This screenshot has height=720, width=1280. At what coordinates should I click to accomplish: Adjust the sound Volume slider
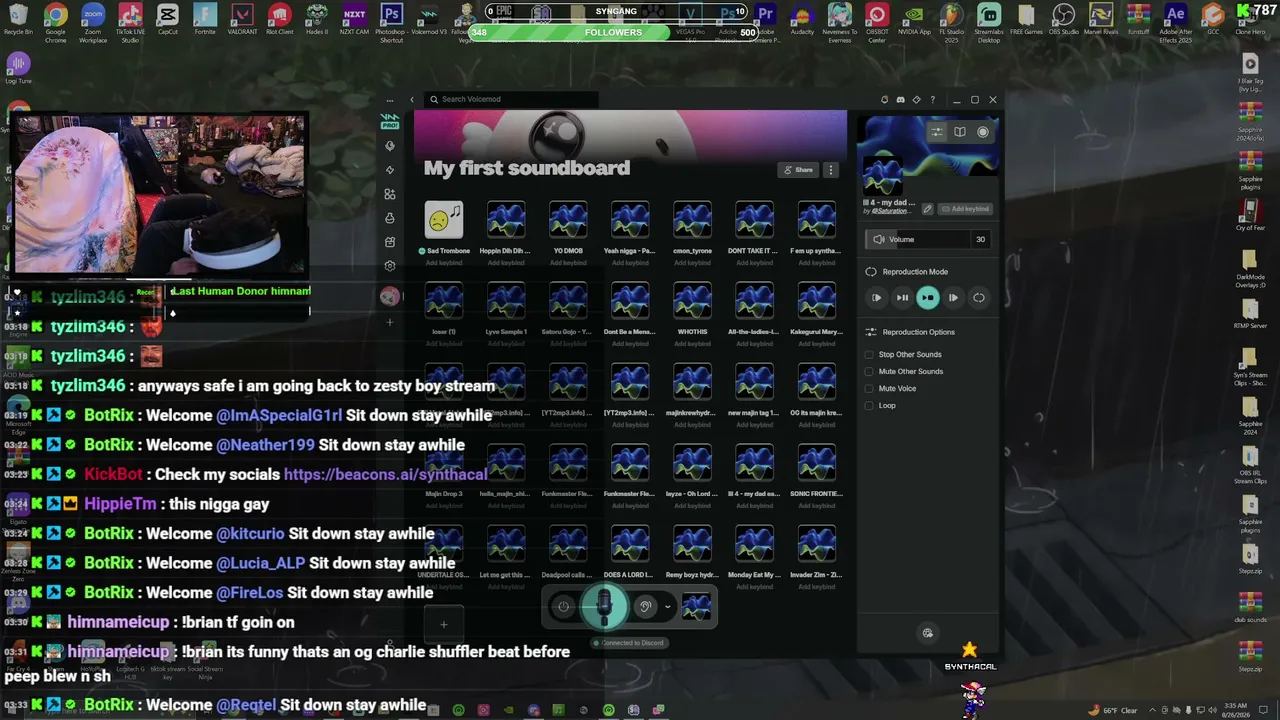[928, 239]
